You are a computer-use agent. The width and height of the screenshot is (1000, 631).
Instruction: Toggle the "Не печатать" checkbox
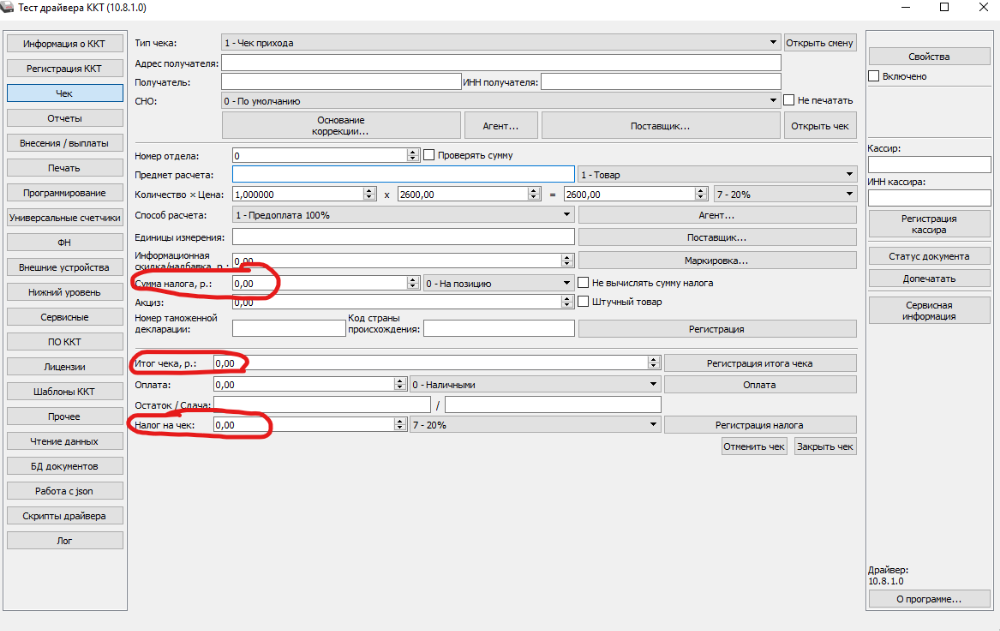789,100
